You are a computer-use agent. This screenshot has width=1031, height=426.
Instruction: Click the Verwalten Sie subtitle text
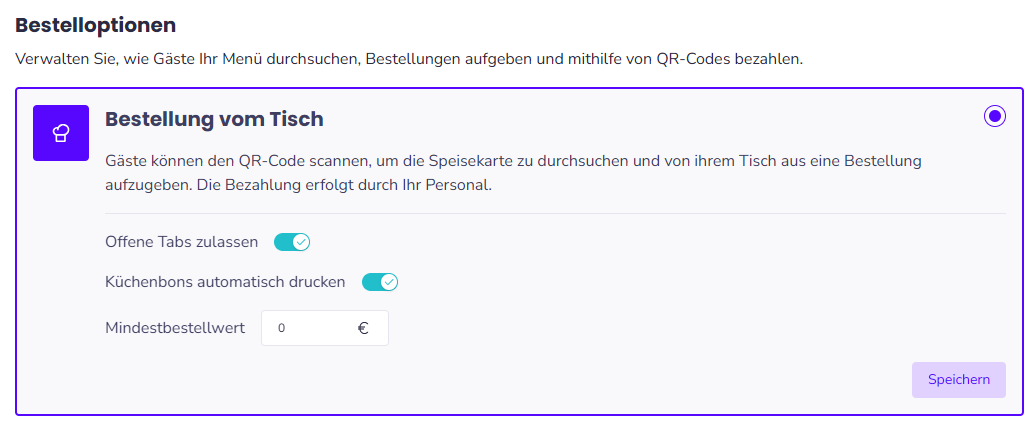409,59
